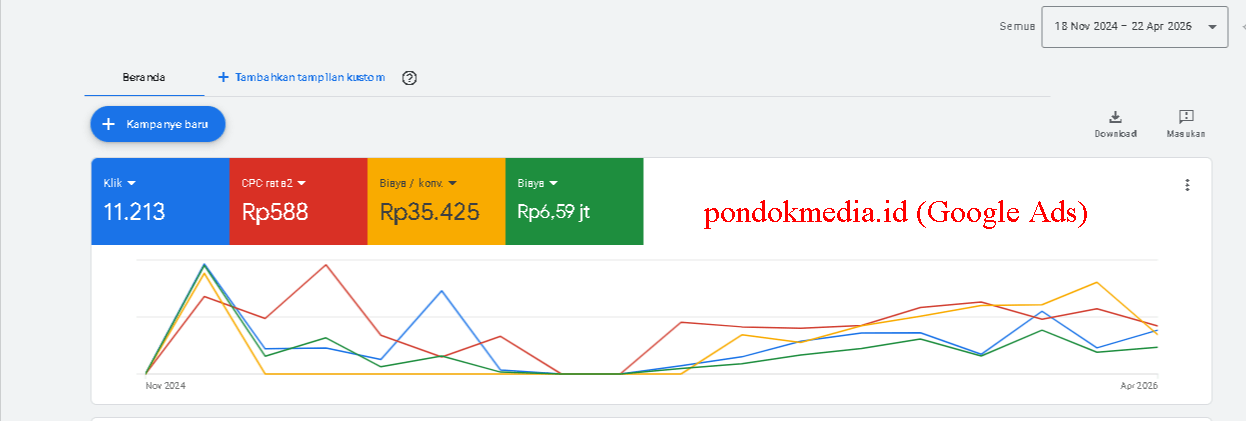
Task: Click the Semua label beside the date range
Action: 1015,27
